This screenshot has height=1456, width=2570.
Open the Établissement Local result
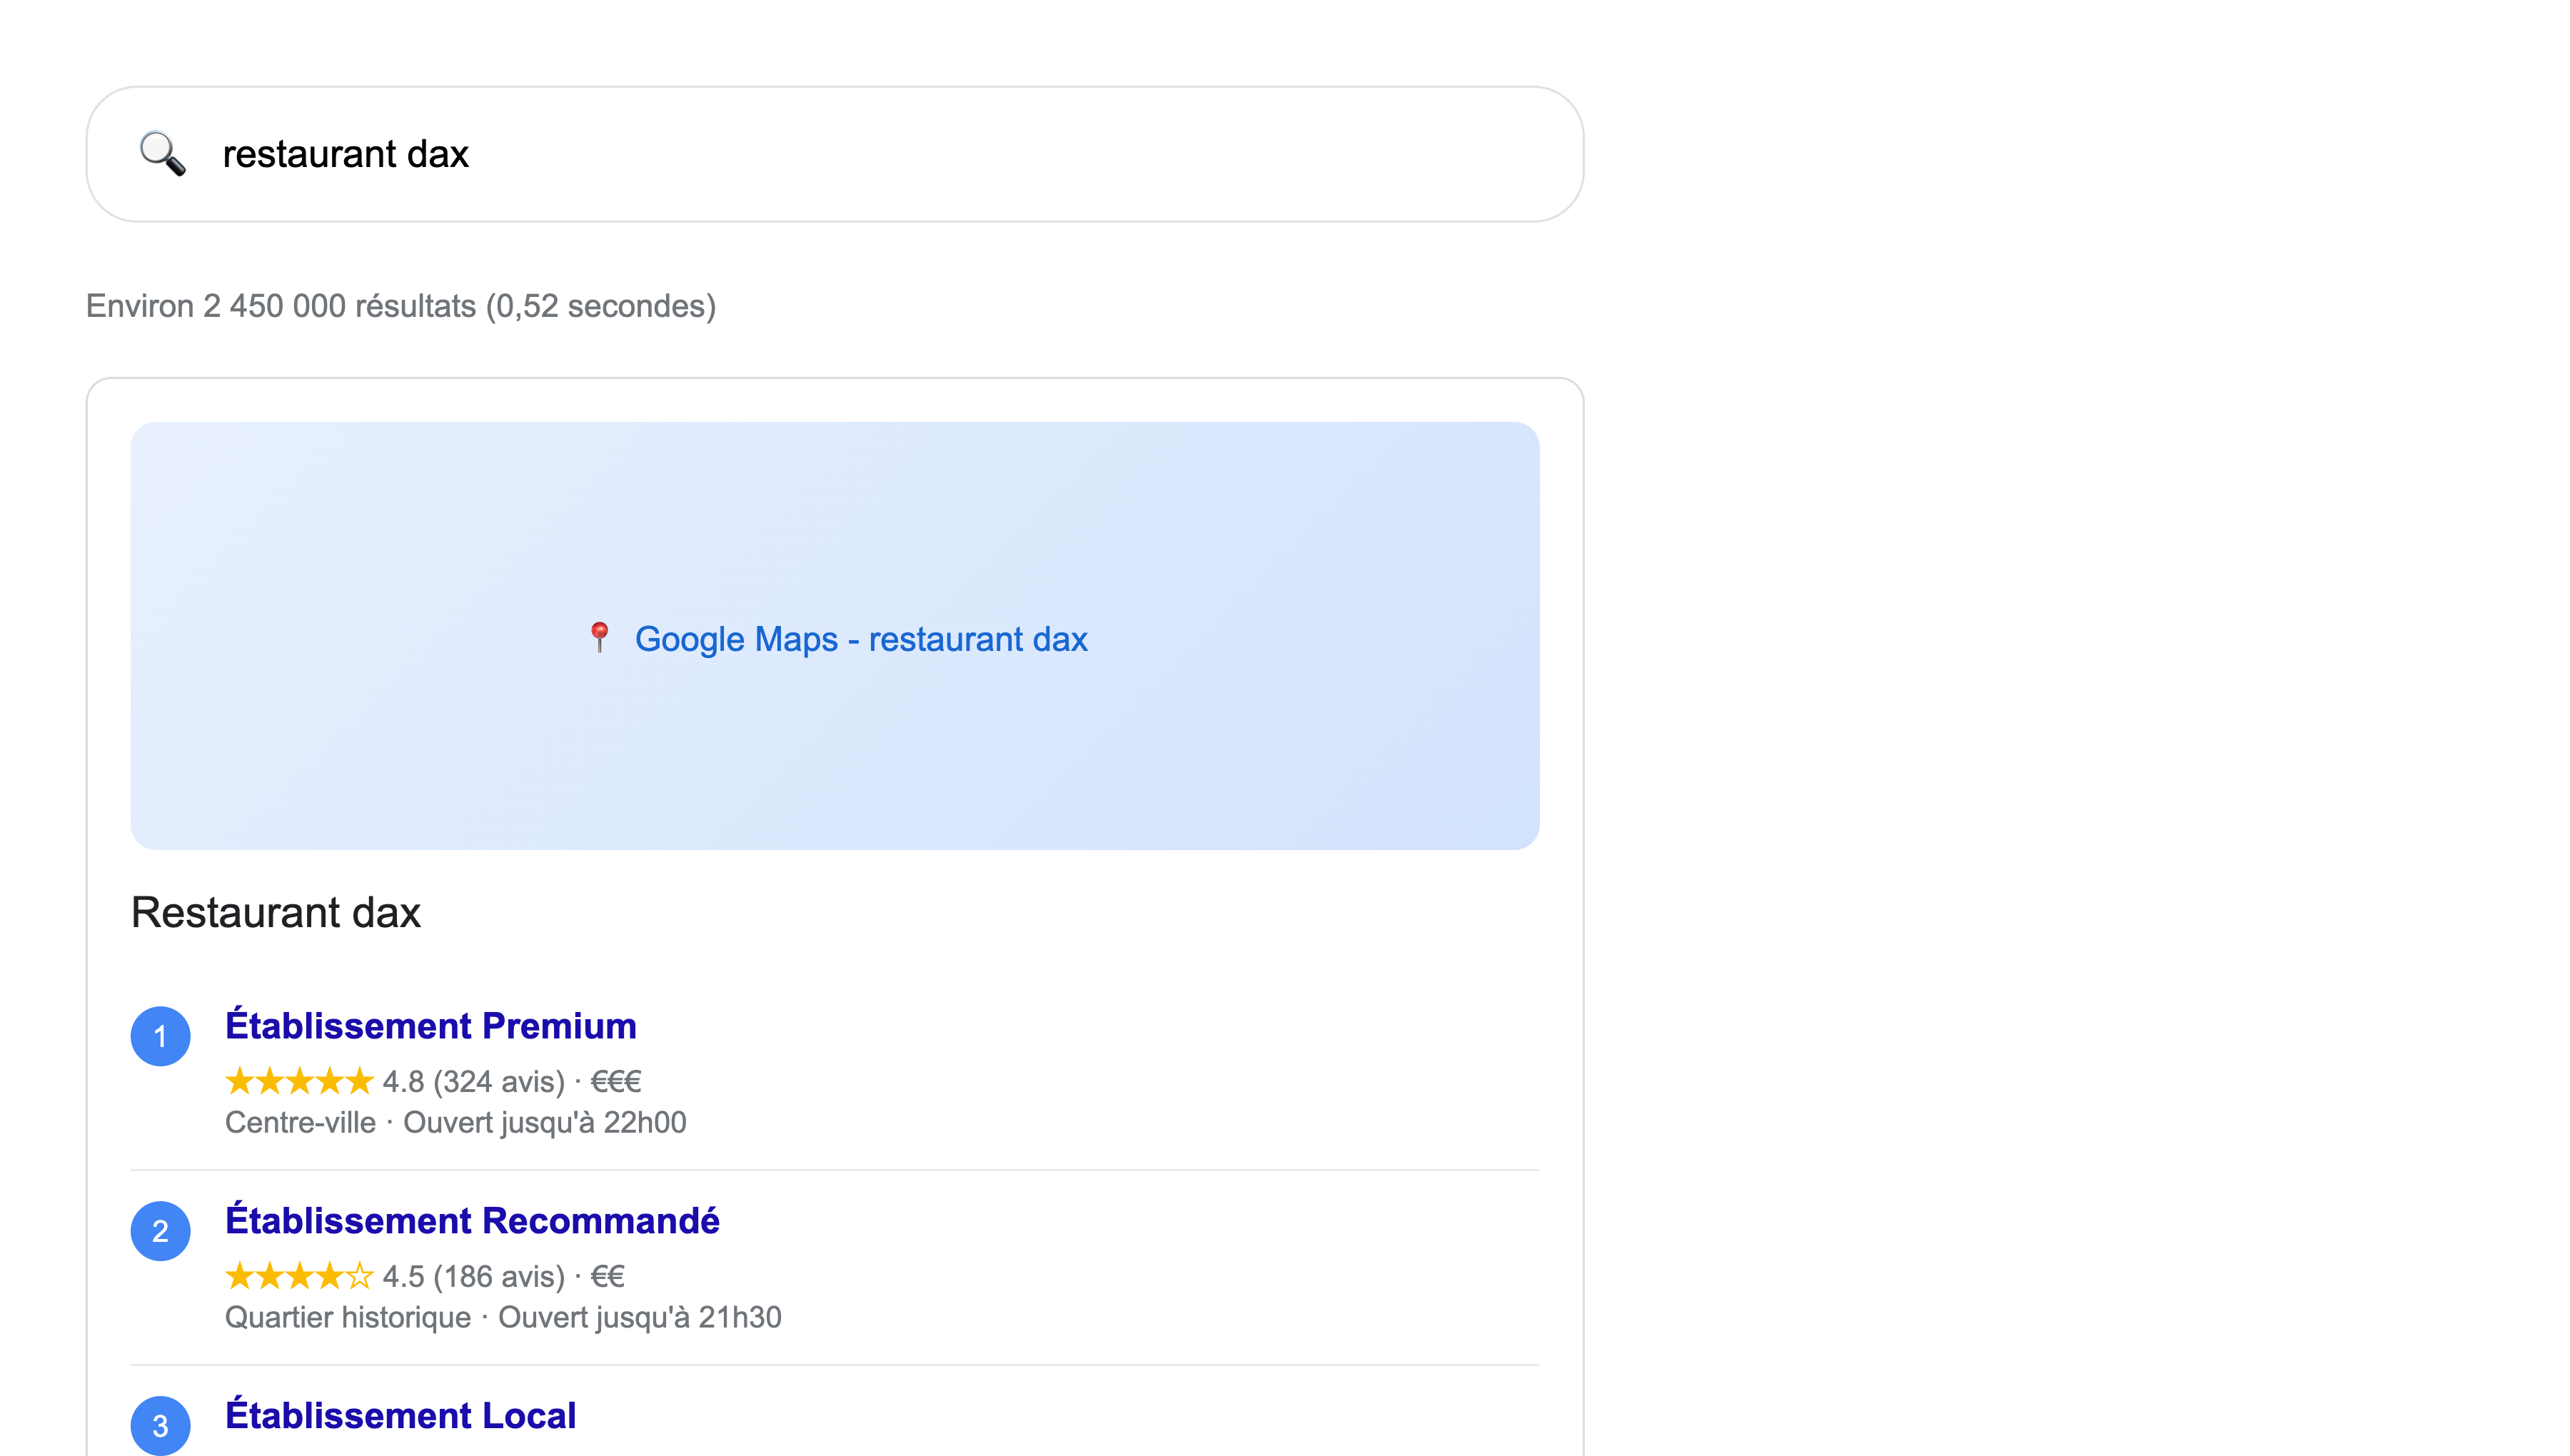pyautogui.click(x=401, y=1415)
